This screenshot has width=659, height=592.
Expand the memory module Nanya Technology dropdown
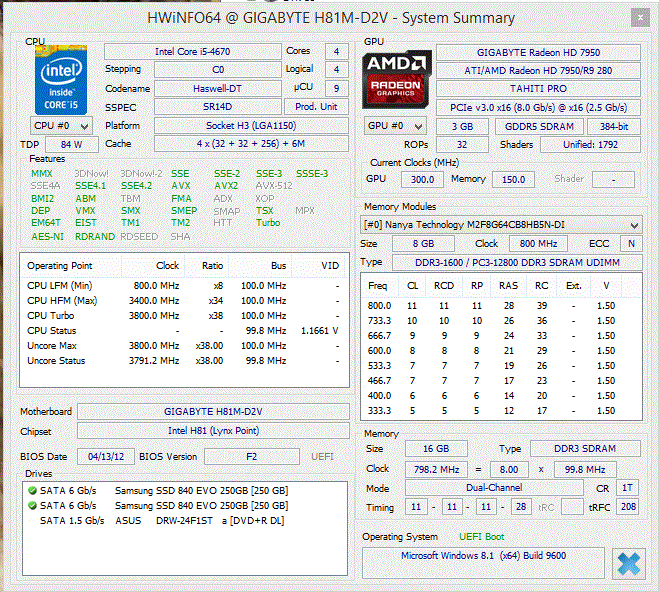click(501, 225)
